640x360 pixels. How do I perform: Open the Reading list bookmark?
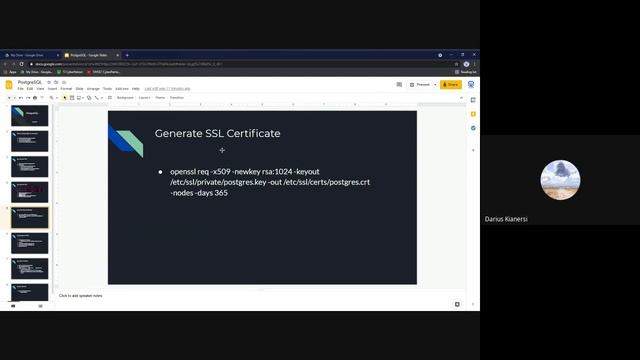(466, 72)
